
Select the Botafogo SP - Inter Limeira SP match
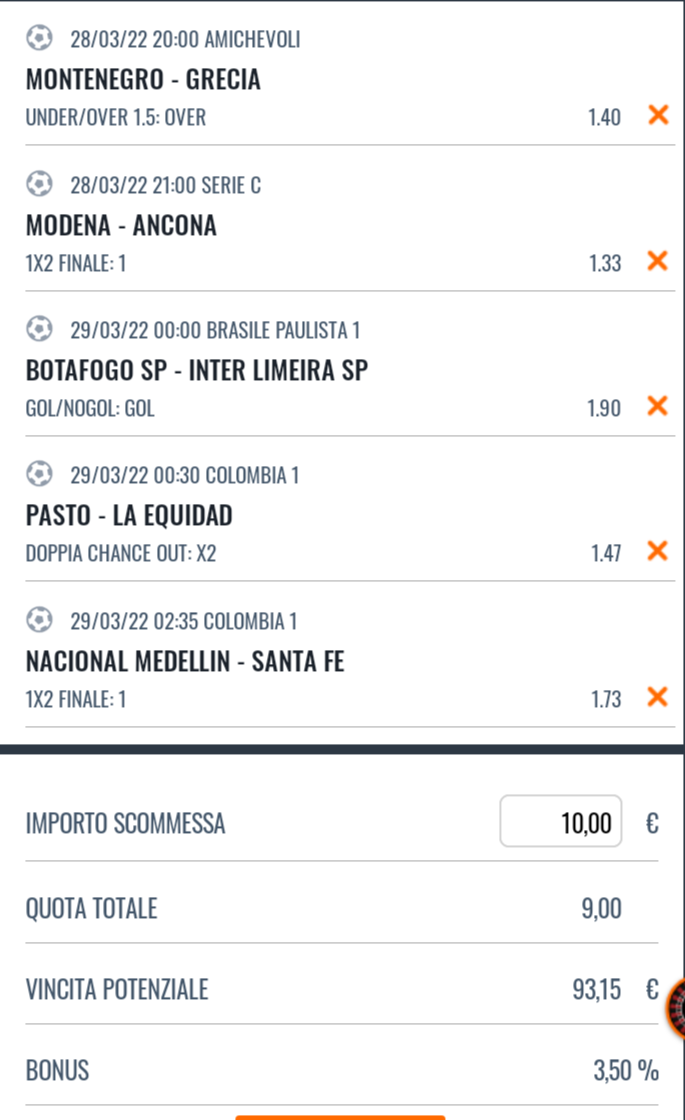pos(197,370)
